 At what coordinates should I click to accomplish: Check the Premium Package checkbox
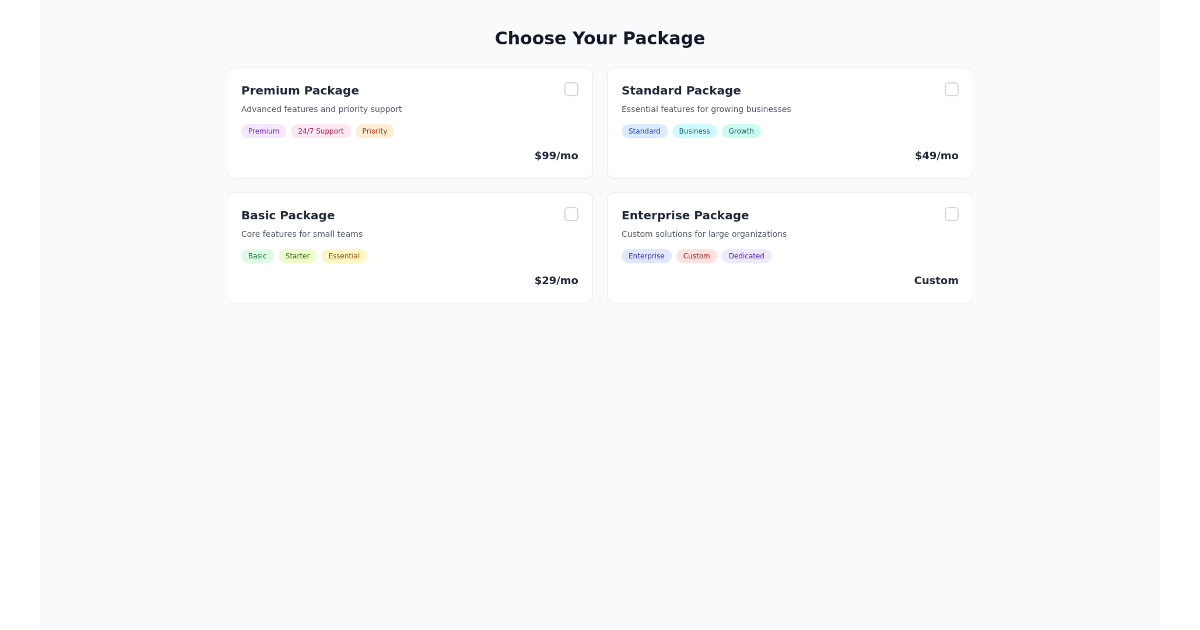coord(571,89)
